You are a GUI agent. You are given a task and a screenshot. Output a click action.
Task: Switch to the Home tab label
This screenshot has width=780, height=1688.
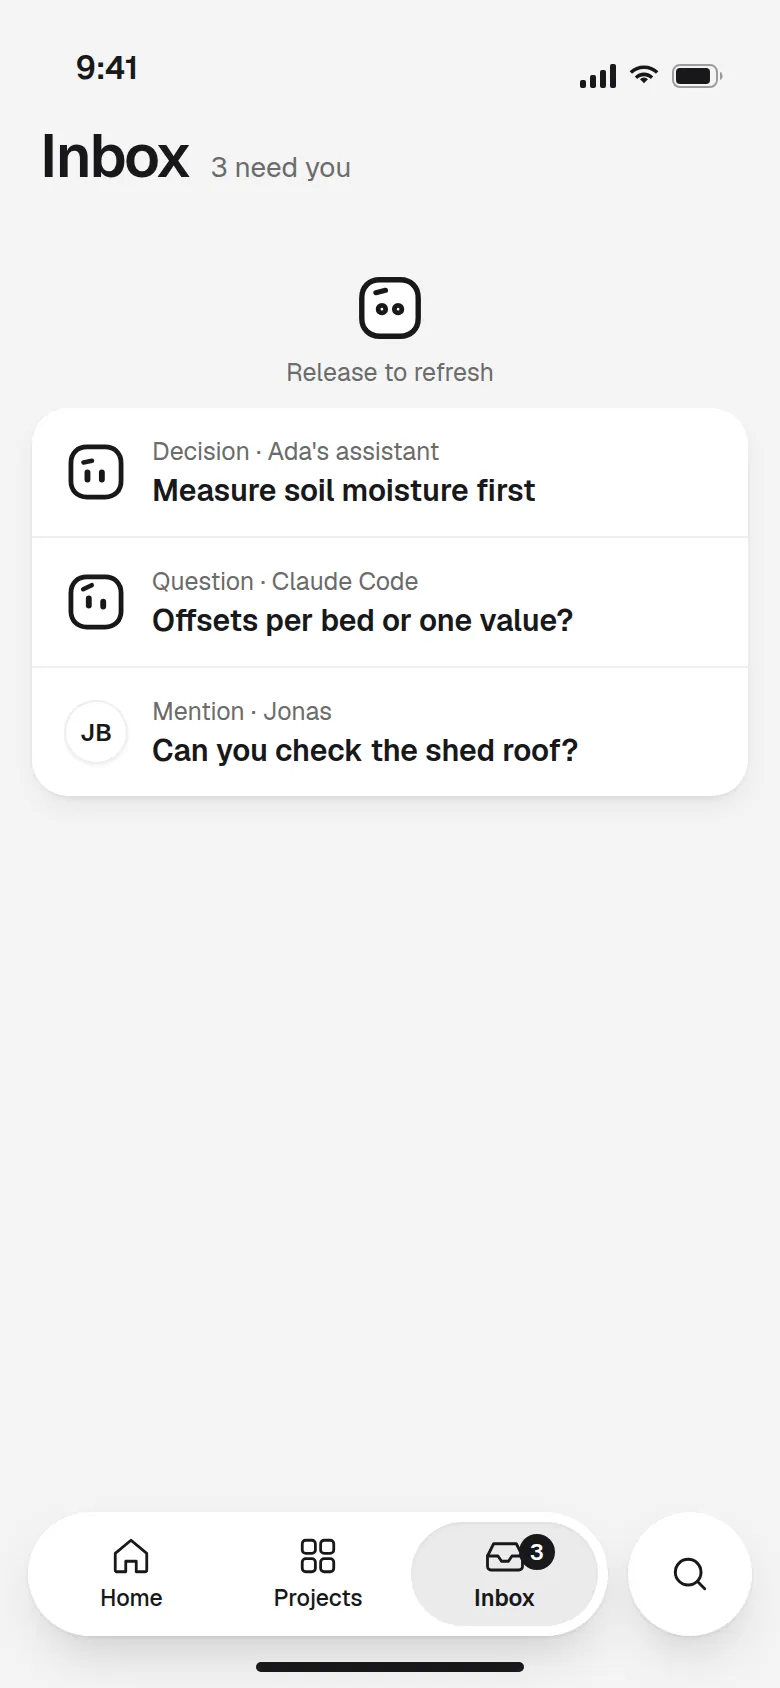pyautogui.click(x=131, y=1598)
